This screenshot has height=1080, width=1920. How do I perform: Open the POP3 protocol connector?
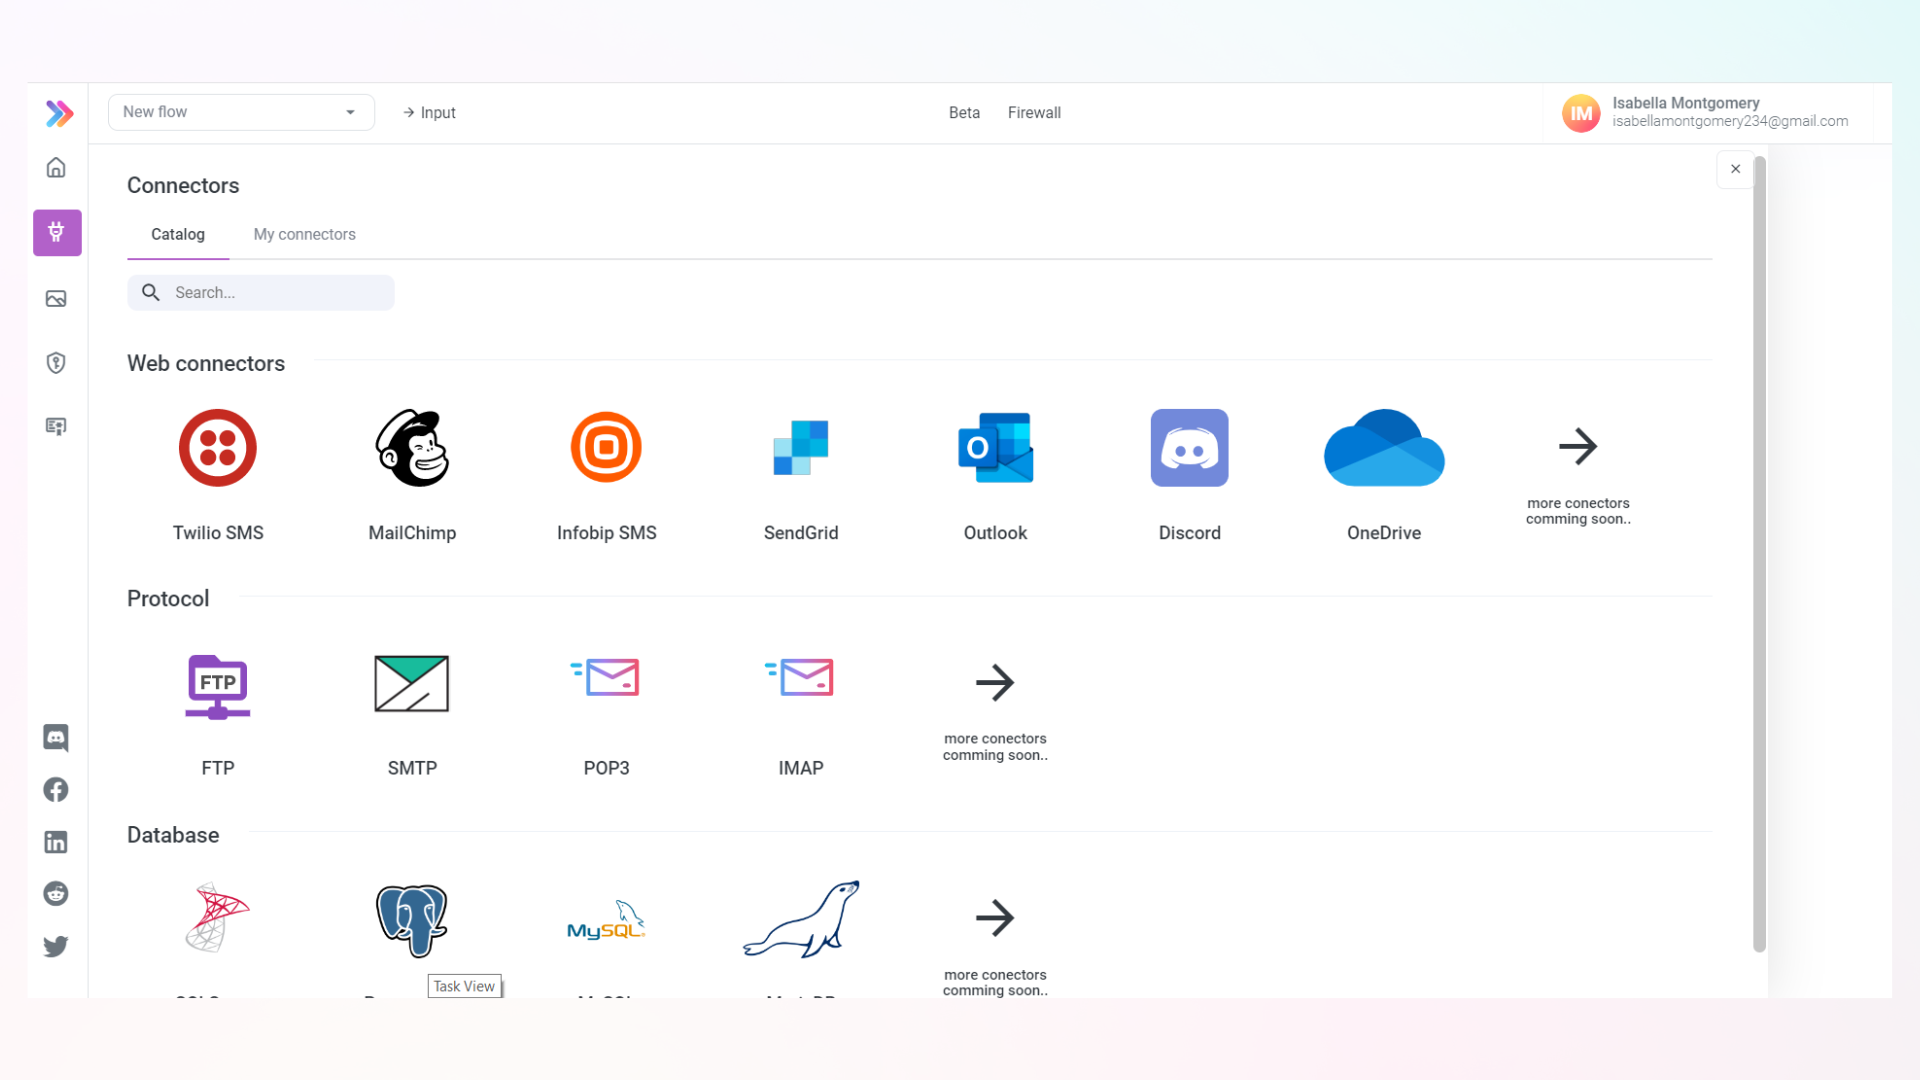[x=606, y=678]
